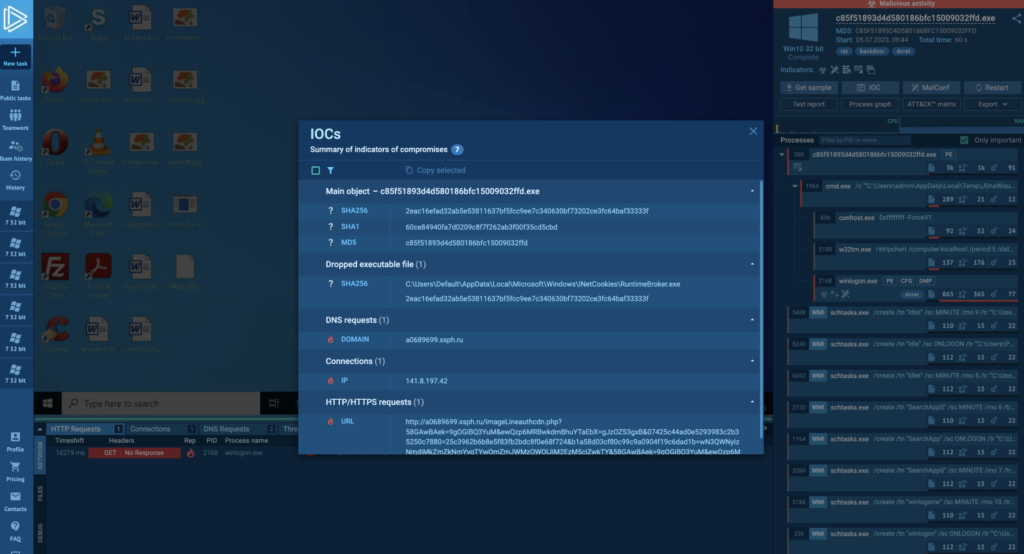Collapse the cmd.exe process tree node

point(794,185)
